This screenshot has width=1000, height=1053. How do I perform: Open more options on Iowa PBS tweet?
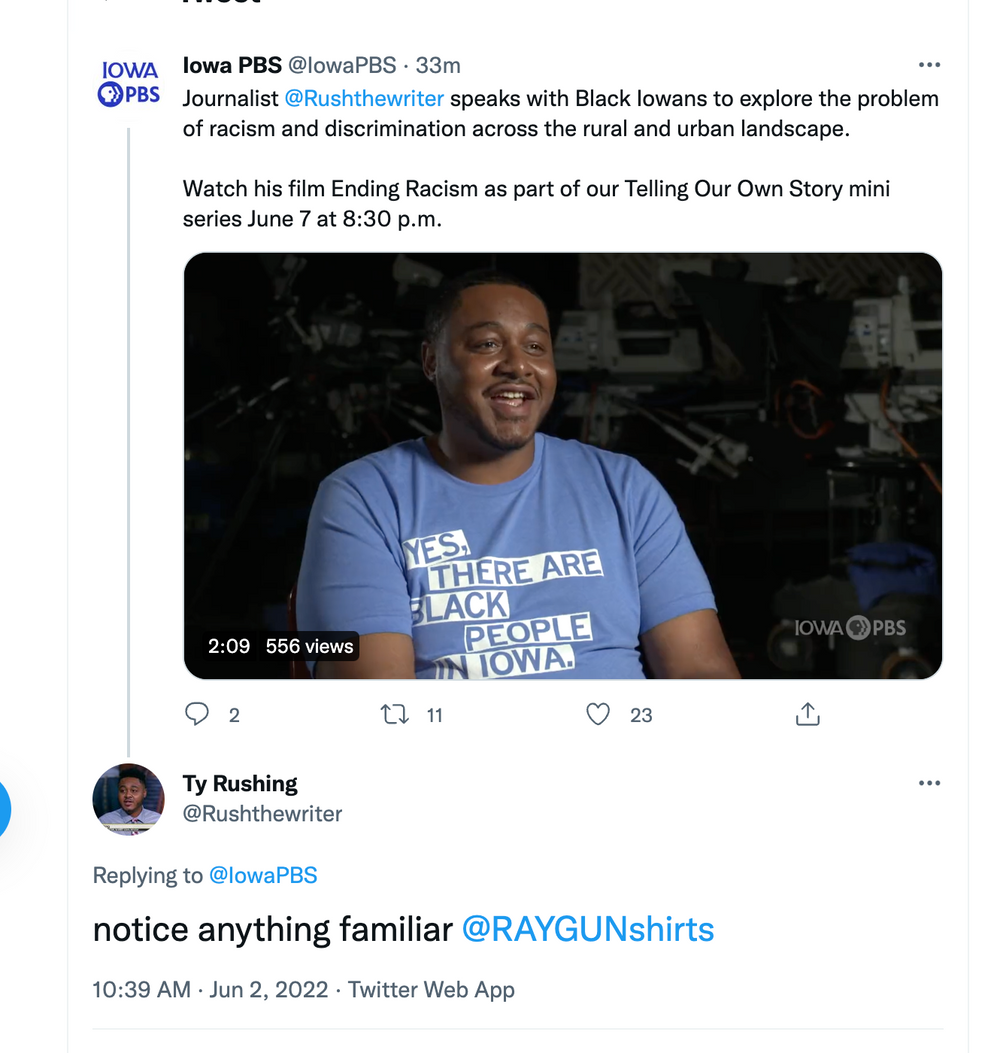pos(929,66)
